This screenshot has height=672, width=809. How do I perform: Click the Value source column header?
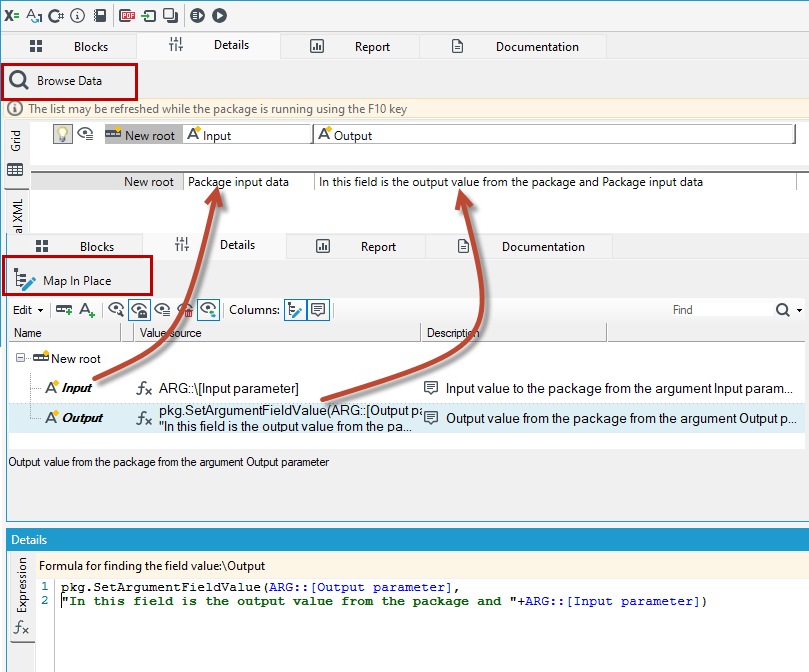[x=278, y=333]
